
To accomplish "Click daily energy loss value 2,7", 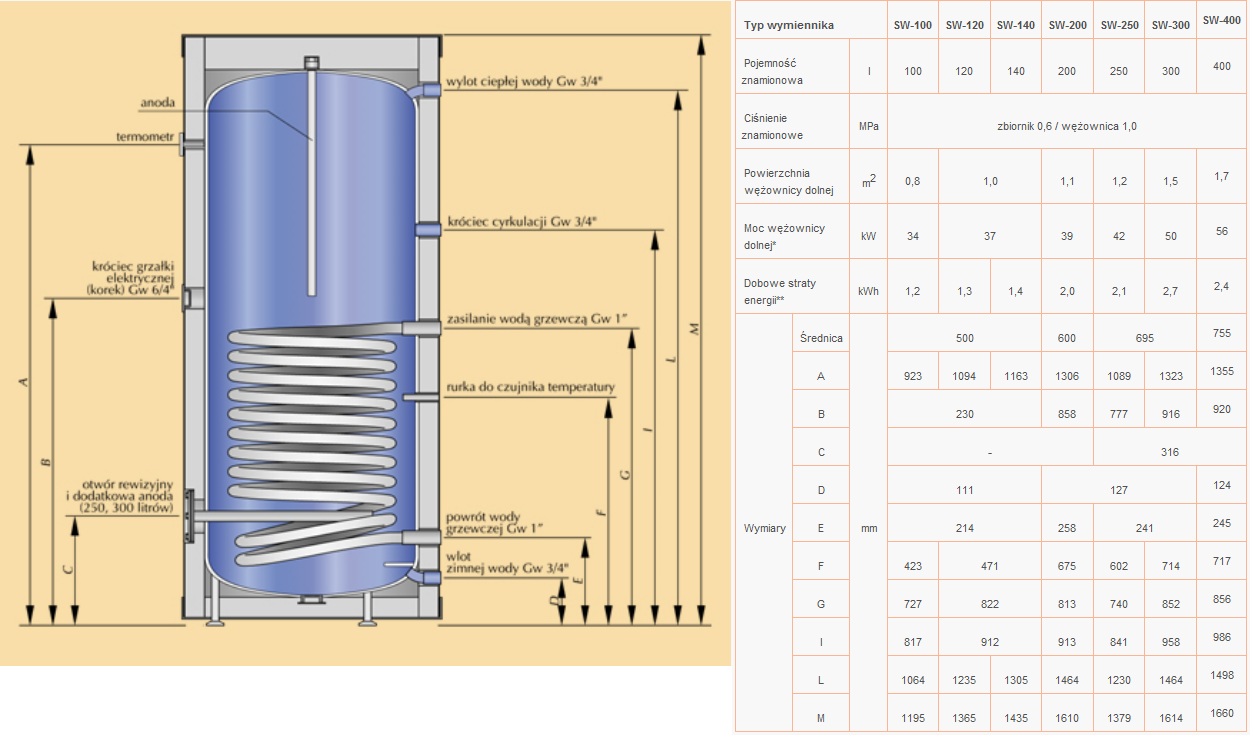I will tap(1171, 291).
